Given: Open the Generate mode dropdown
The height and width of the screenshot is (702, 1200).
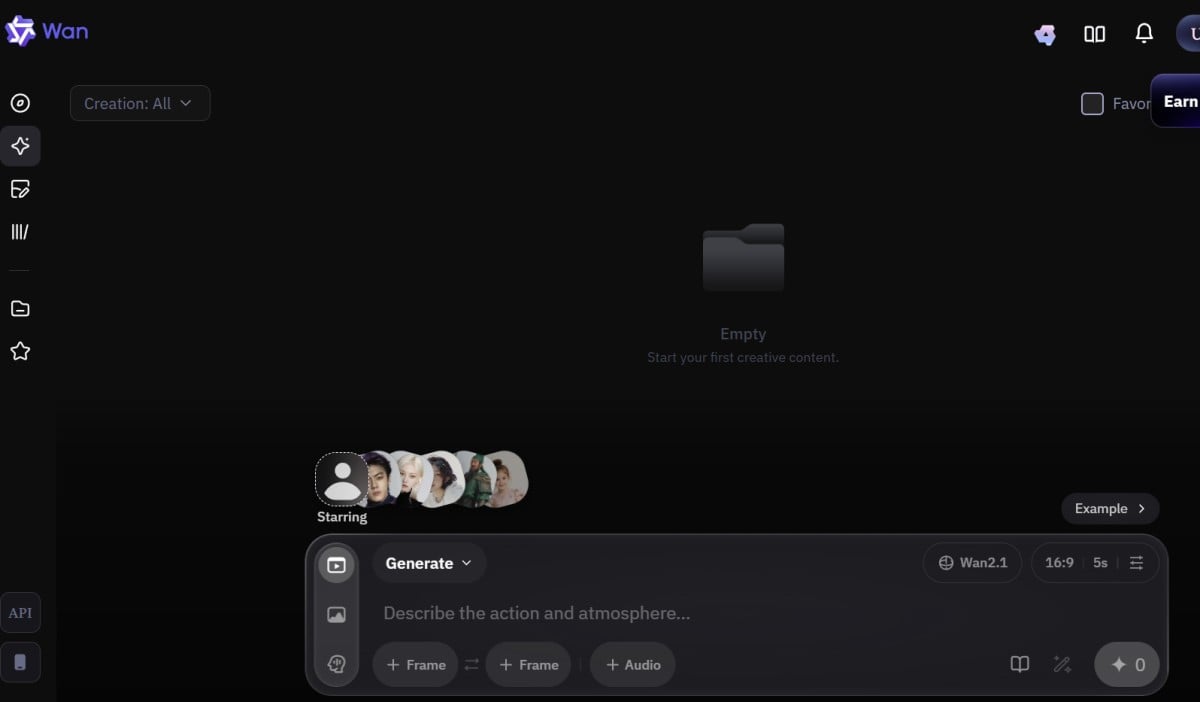Looking at the screenshot, I should (429, 563).
